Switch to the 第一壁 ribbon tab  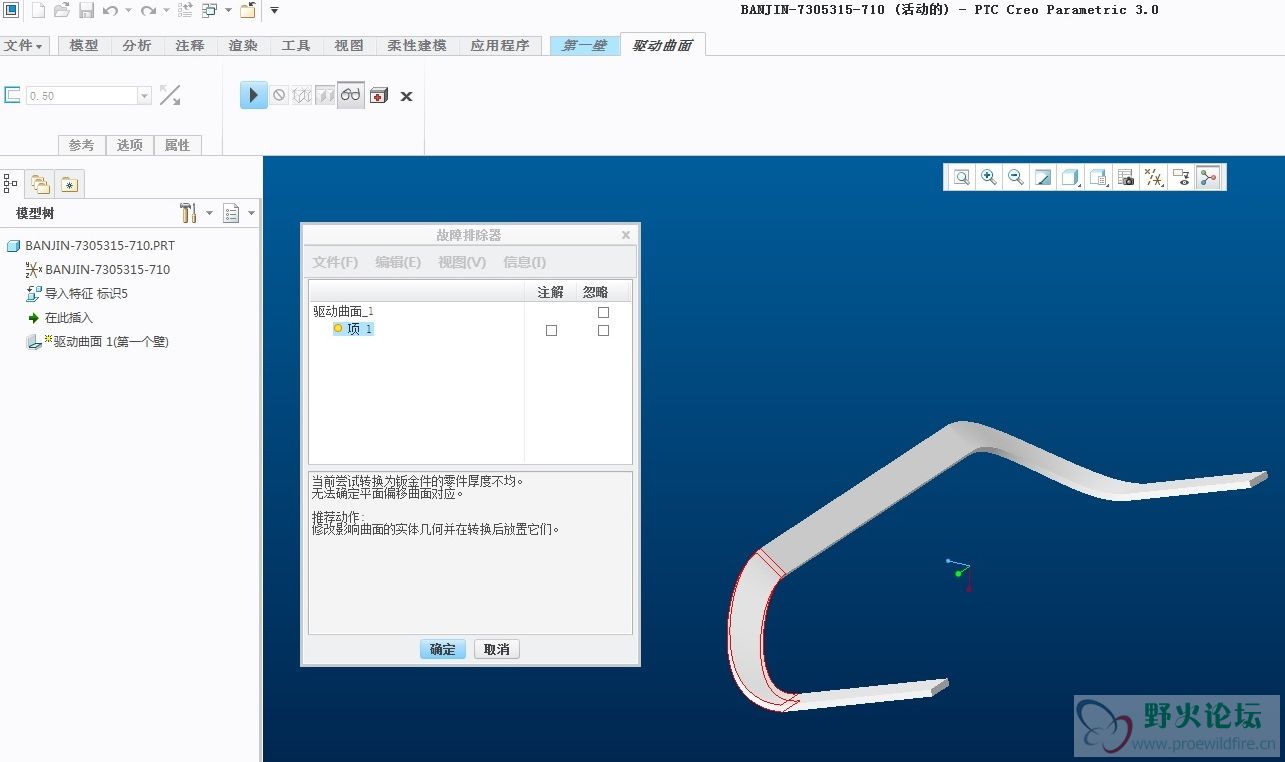585,46
